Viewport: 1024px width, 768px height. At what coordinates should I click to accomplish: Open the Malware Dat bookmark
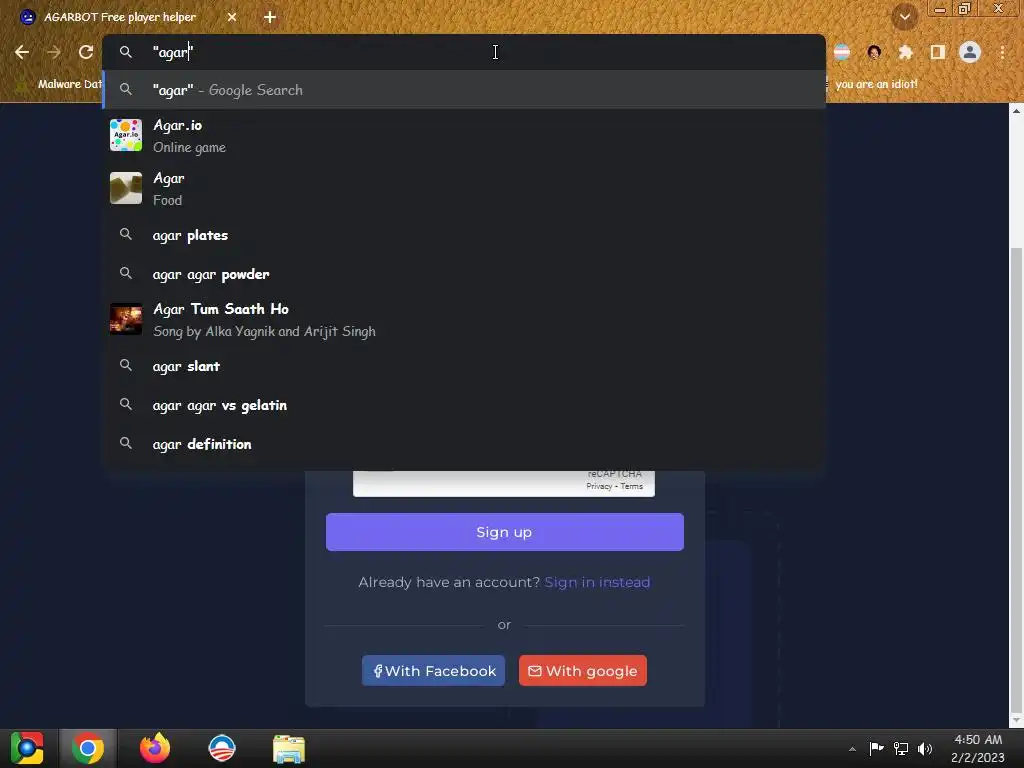[x=59, y=84]
